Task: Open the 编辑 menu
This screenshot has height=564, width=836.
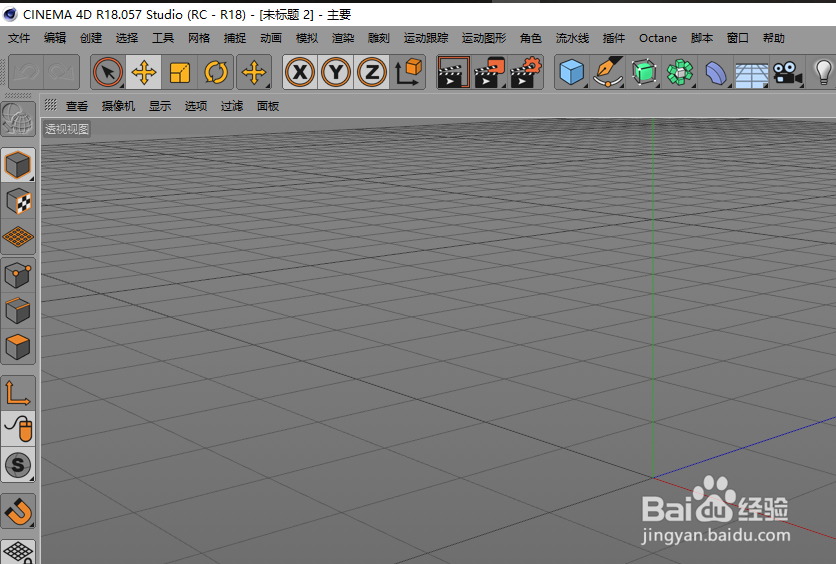Action: [54, 38]
